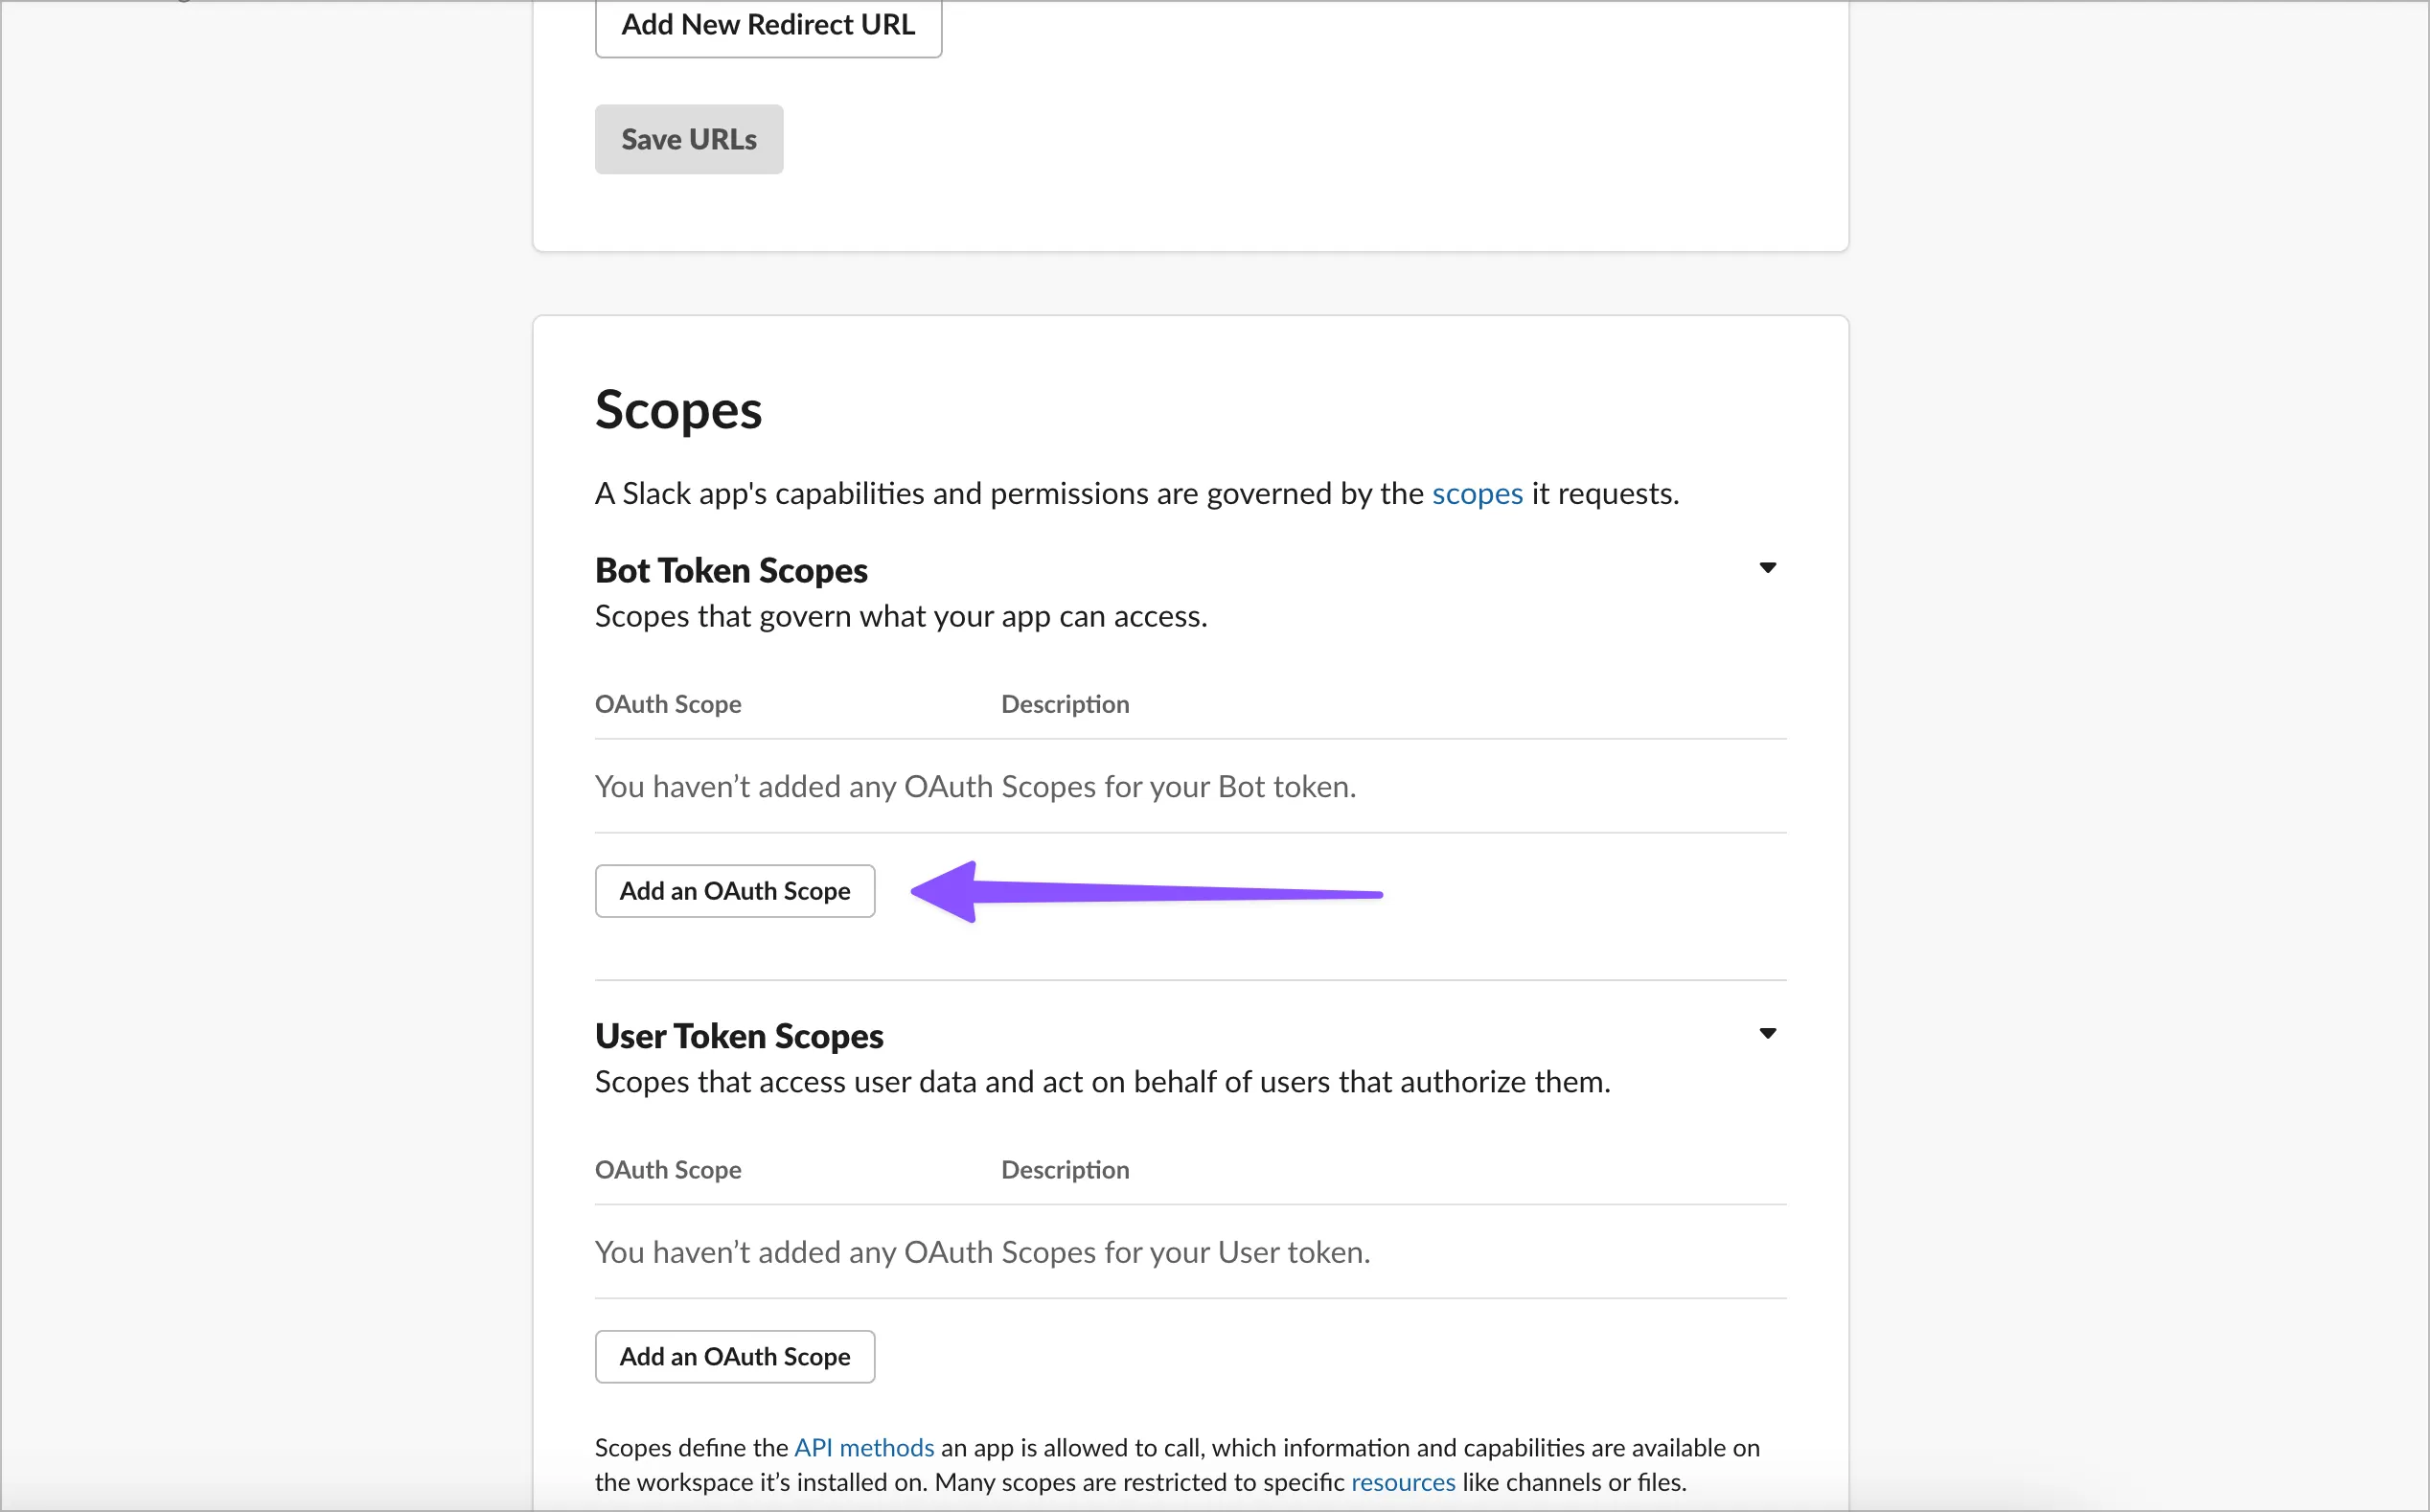The height and width of the screenshot is (1512, 2430).
Task: Follow the API methods link
Action: click(864, 1448)
